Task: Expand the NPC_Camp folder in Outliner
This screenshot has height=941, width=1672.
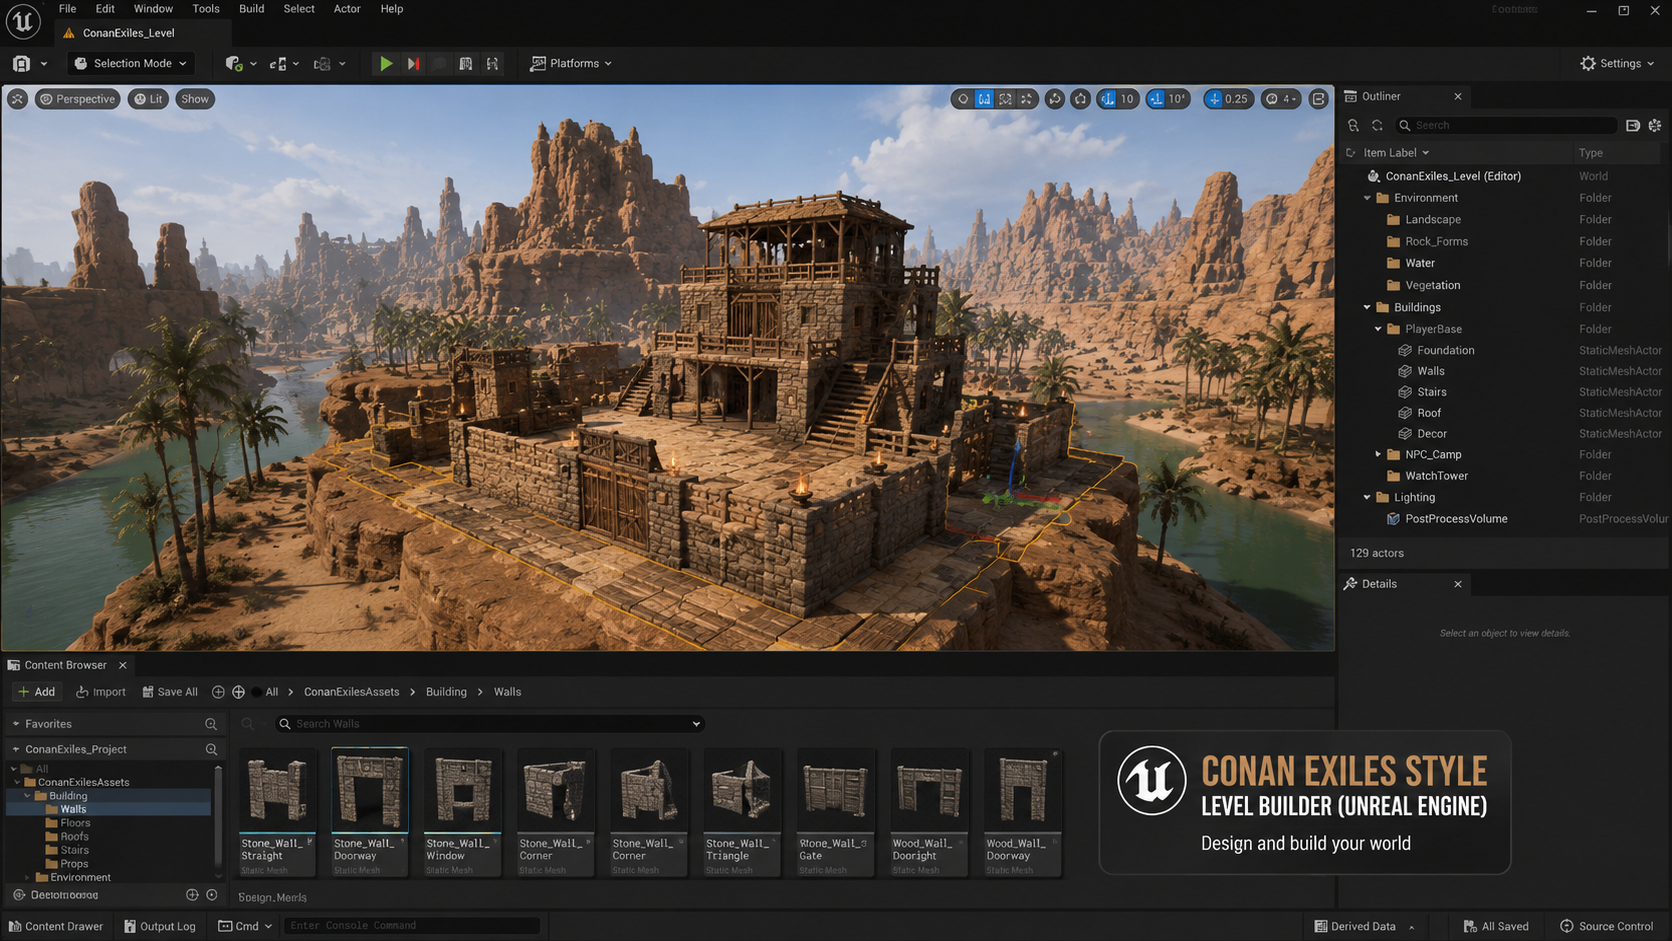Action: pos(1378,454)
